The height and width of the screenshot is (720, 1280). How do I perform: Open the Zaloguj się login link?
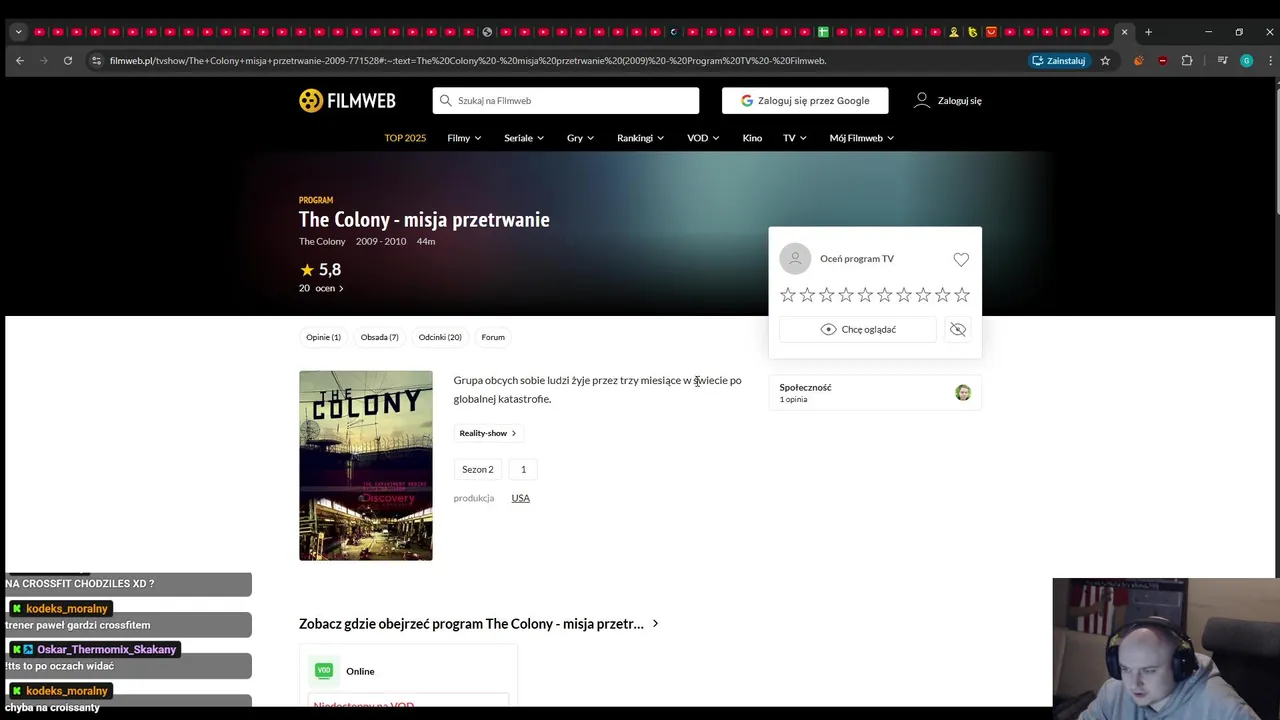click(x=948, y=100)
